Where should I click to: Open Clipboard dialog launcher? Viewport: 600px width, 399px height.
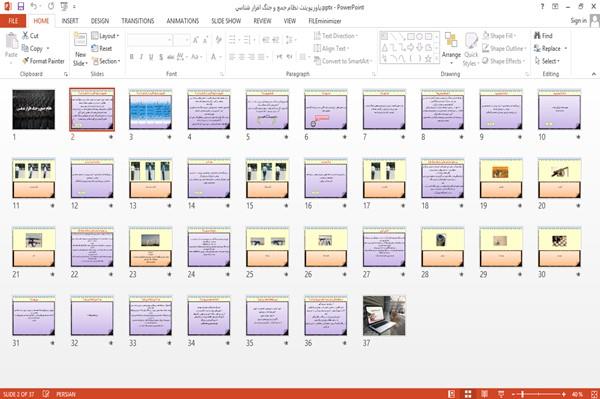(66, 74)
